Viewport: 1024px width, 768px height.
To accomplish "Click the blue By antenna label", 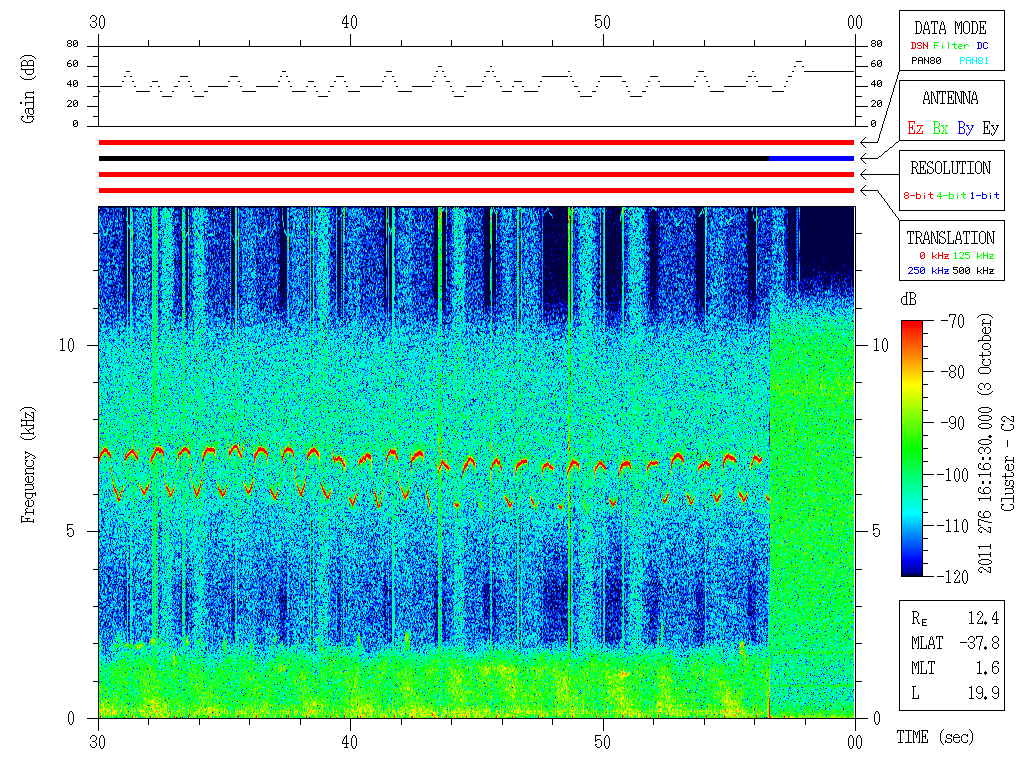I will point(965,128).
